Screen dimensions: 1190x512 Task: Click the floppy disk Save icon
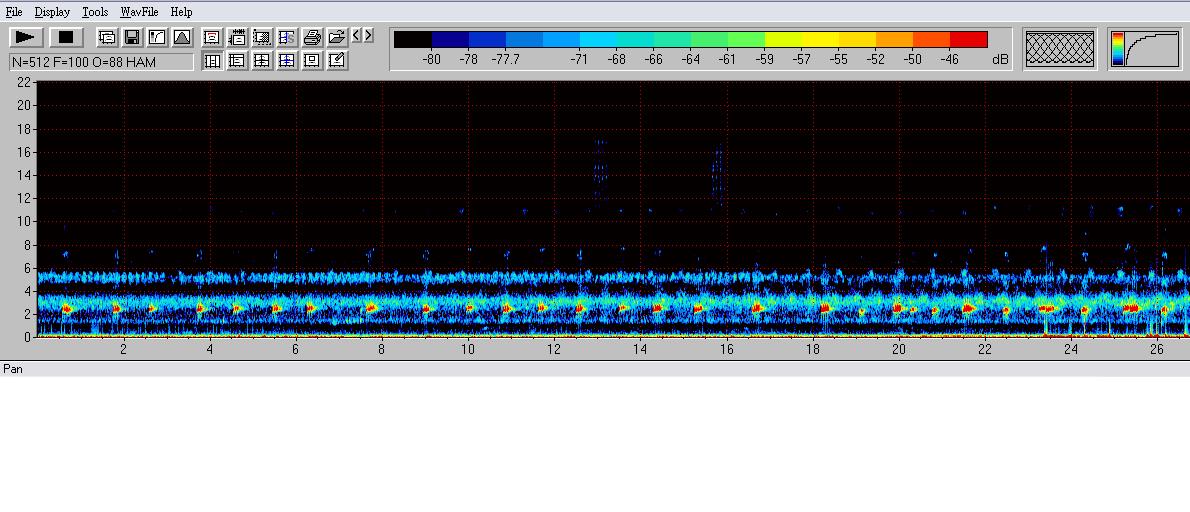click(x=132, y=37)
